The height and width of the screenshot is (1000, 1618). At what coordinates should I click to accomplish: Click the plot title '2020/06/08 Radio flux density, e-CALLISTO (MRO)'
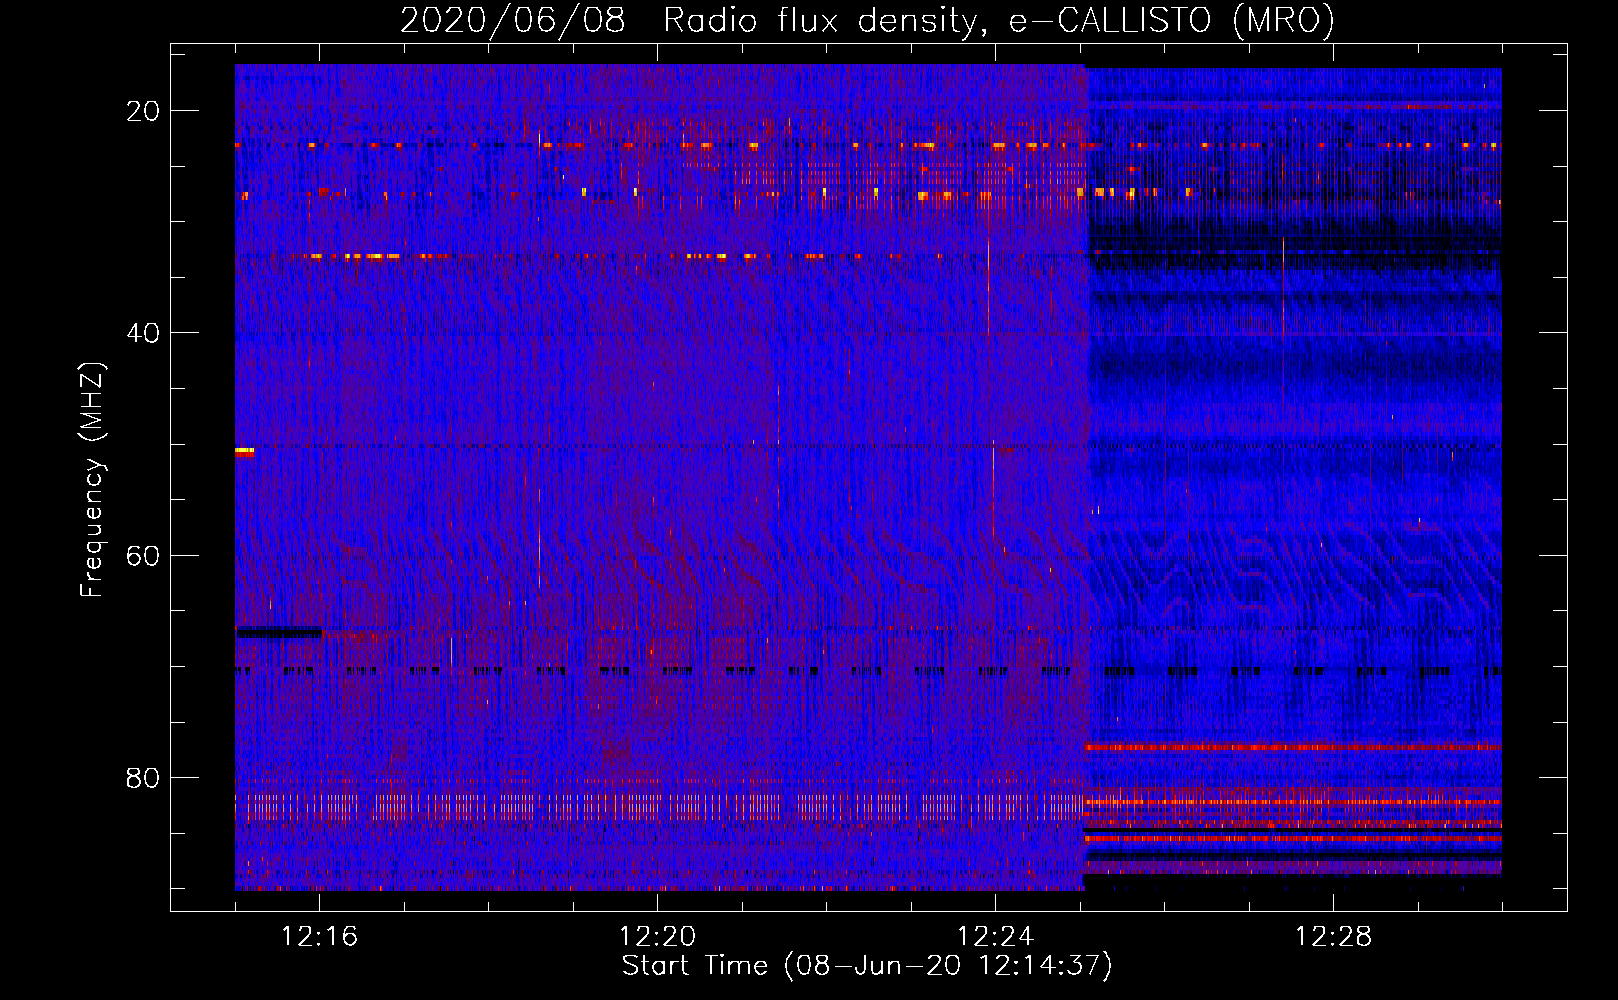867,21
